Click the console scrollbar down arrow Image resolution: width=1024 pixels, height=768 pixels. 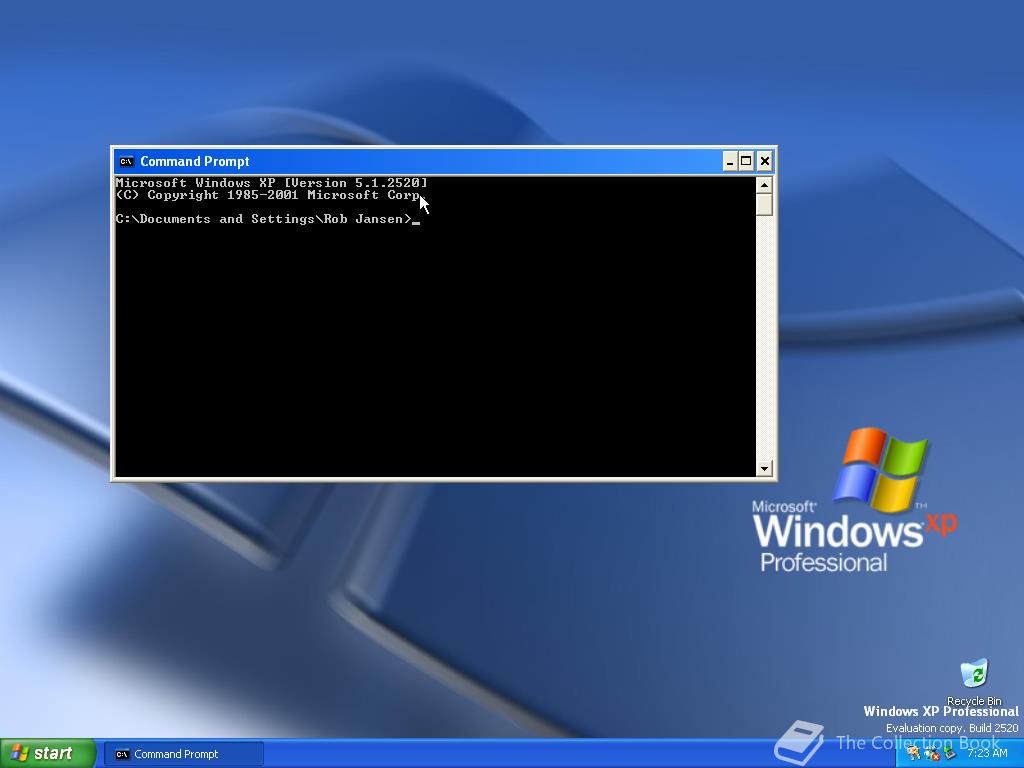tap(764, 468)
